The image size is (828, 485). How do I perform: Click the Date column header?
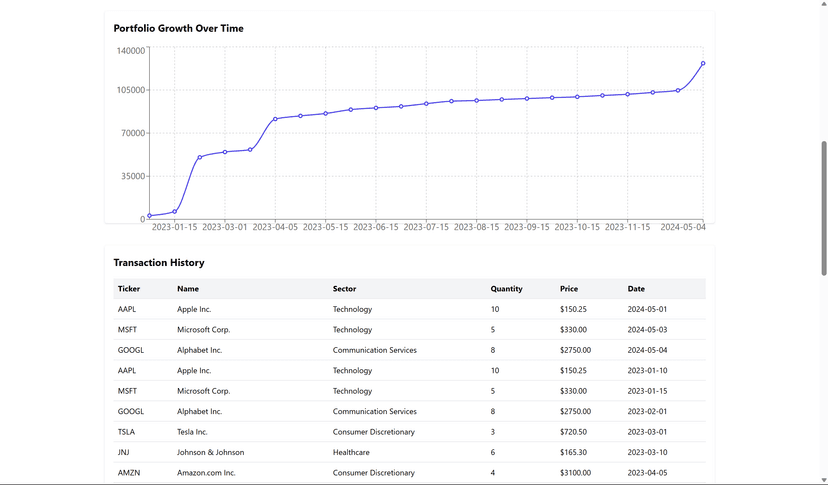coord(637,289)
